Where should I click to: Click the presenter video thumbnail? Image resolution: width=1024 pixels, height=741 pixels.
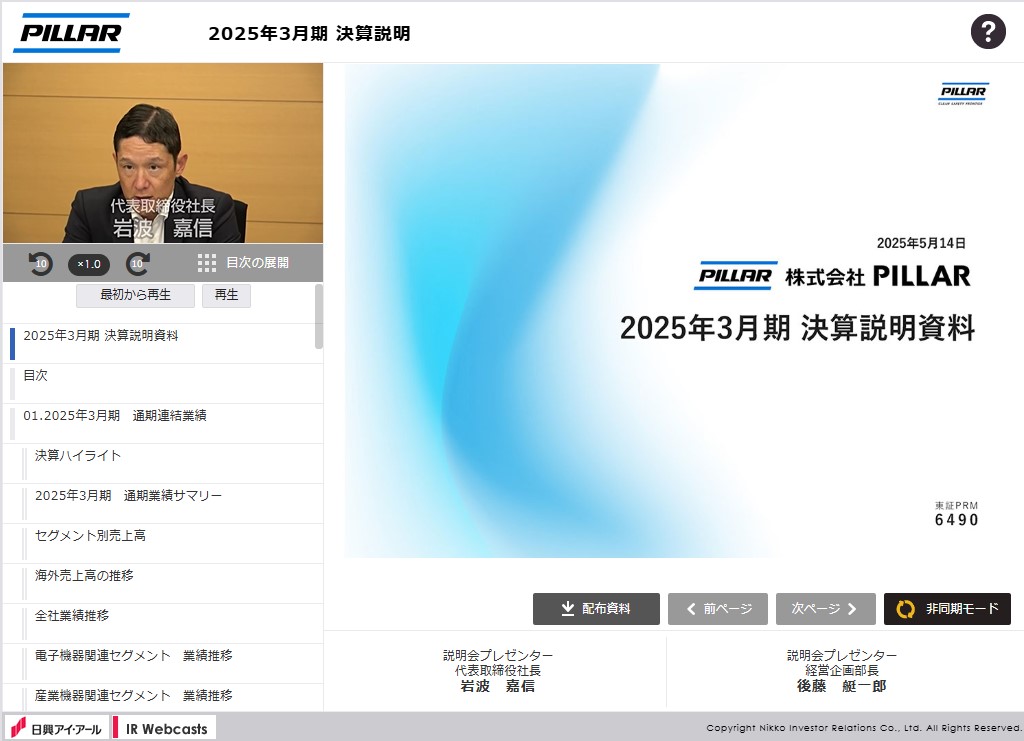click(x=163, y=153)
